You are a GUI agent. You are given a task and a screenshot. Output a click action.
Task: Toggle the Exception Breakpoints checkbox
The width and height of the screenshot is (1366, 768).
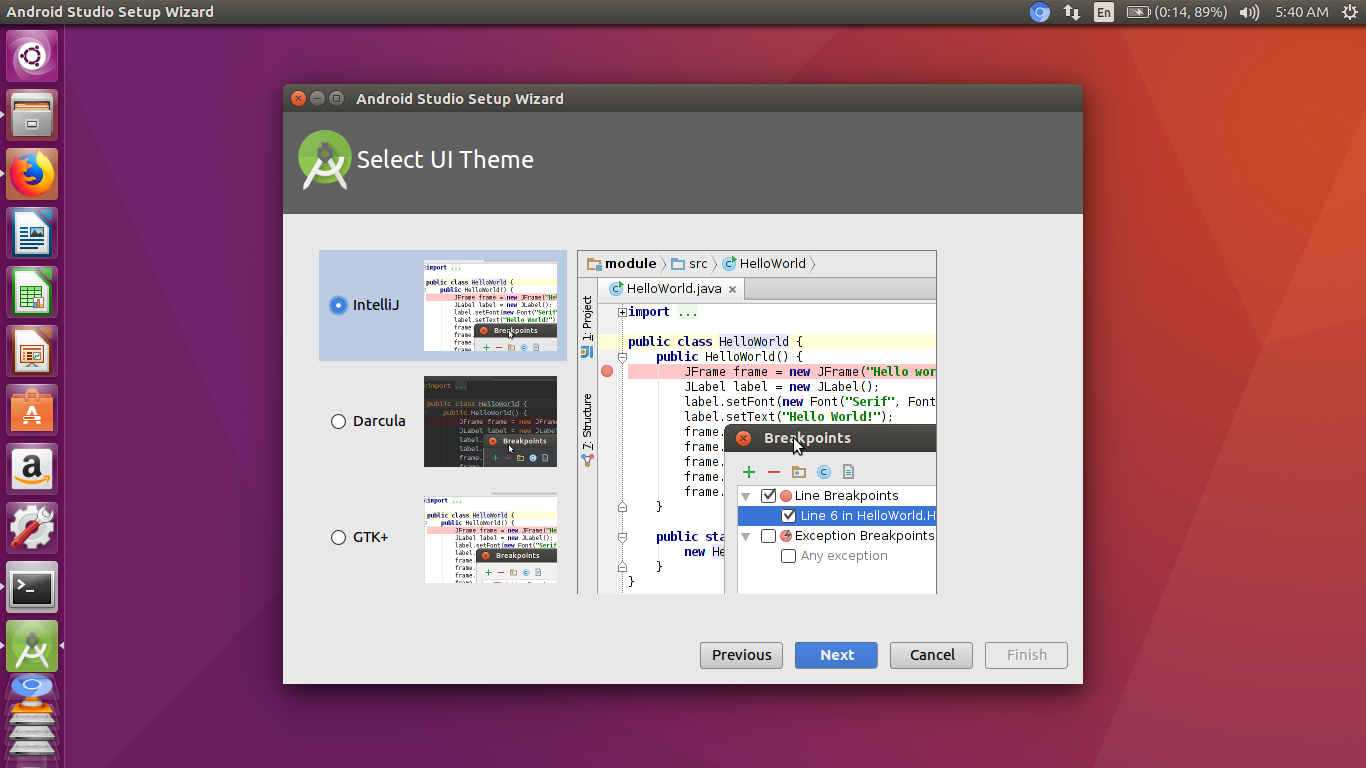[769, 536]
